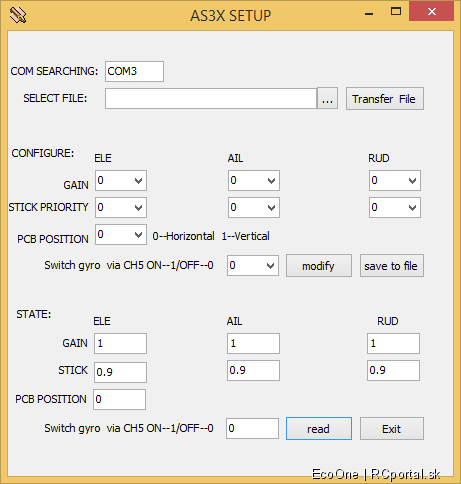Expand ELE STICK PRIORITY dropdown
This screenshot has height=484, width=461.
121,207
